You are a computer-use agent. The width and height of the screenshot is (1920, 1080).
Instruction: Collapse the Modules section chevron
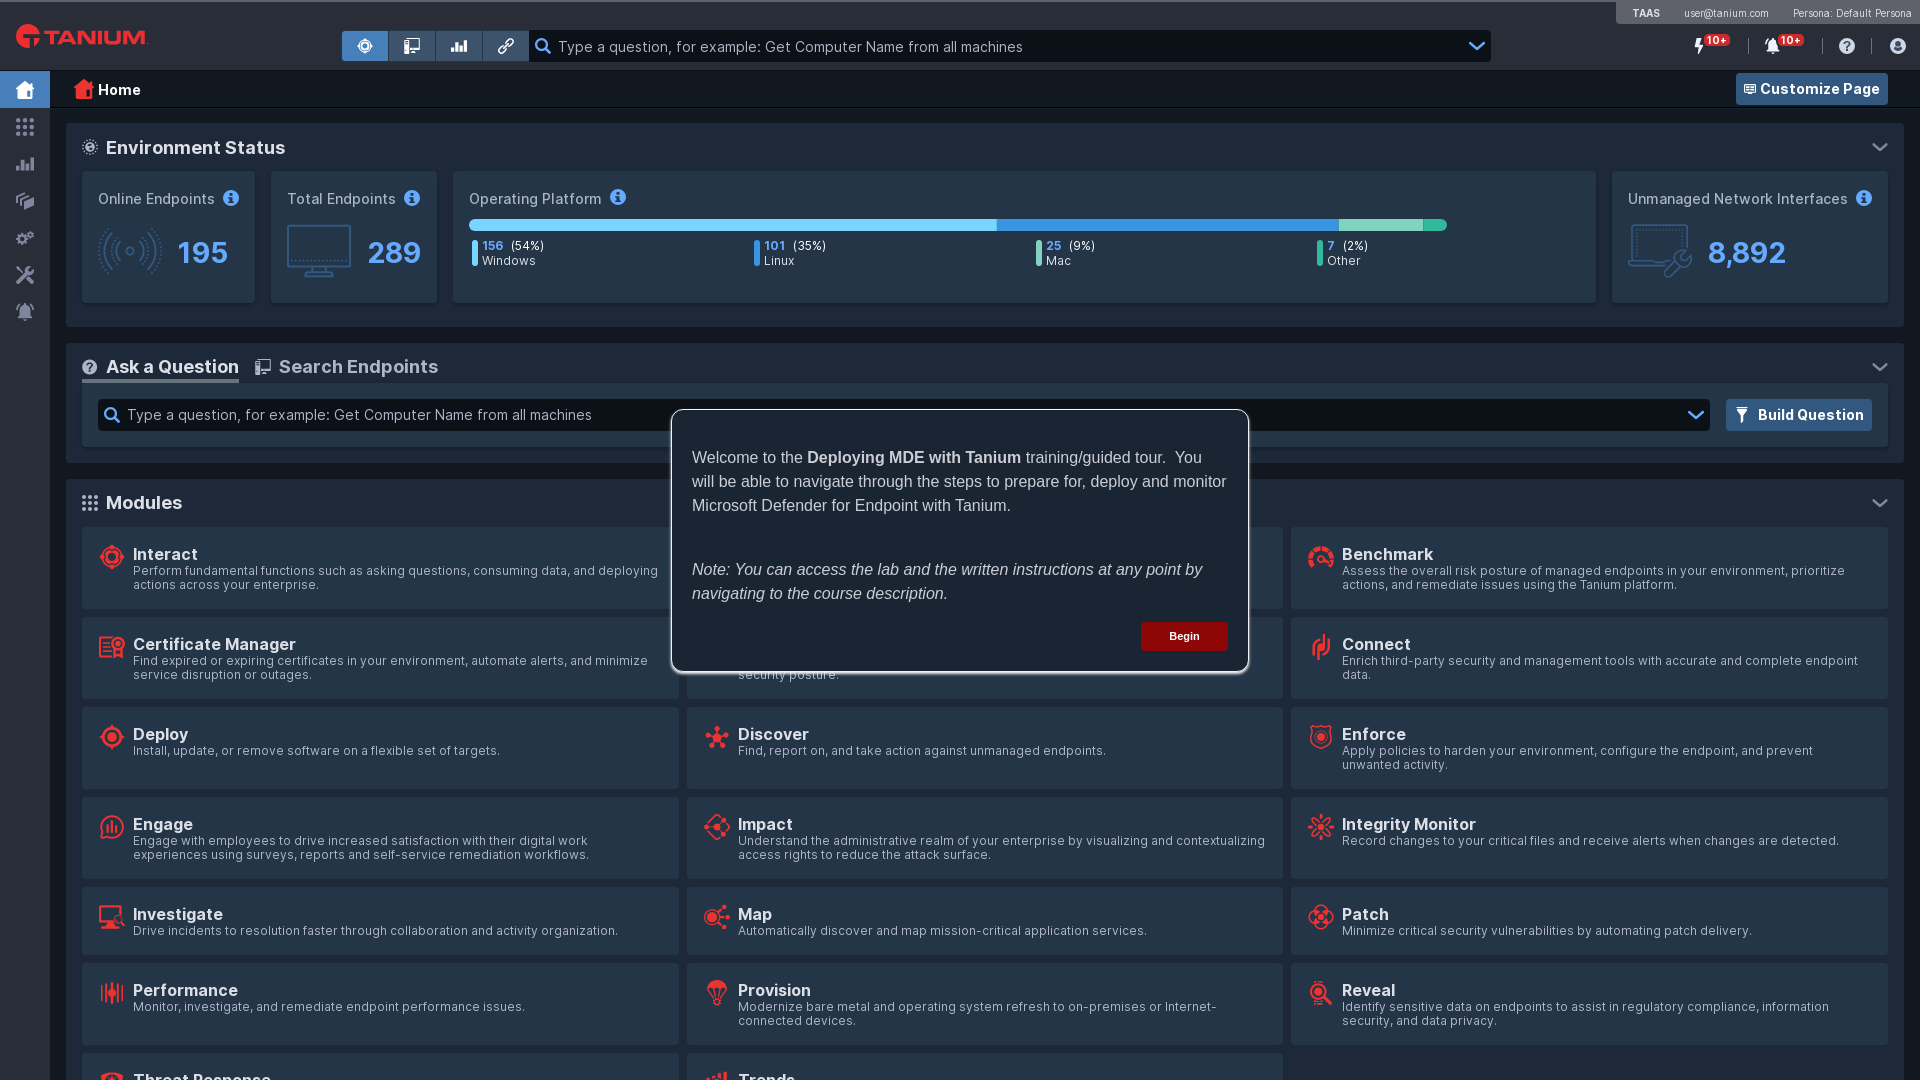coord(1879,503)
